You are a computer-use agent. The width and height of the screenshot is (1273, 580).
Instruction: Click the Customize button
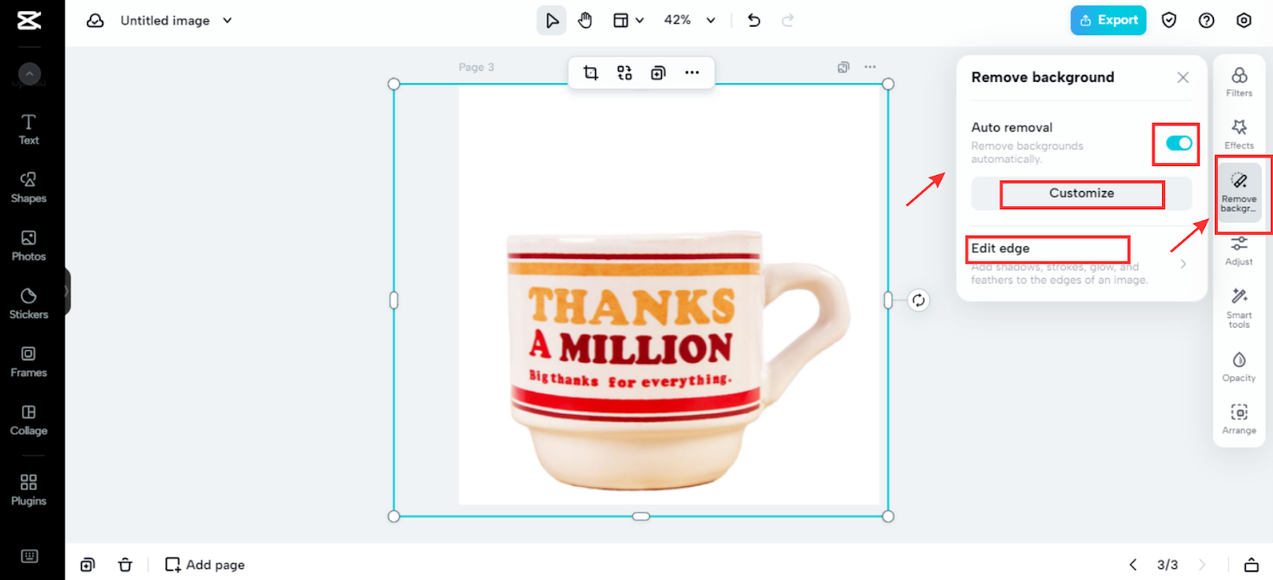pos(1081,193)
